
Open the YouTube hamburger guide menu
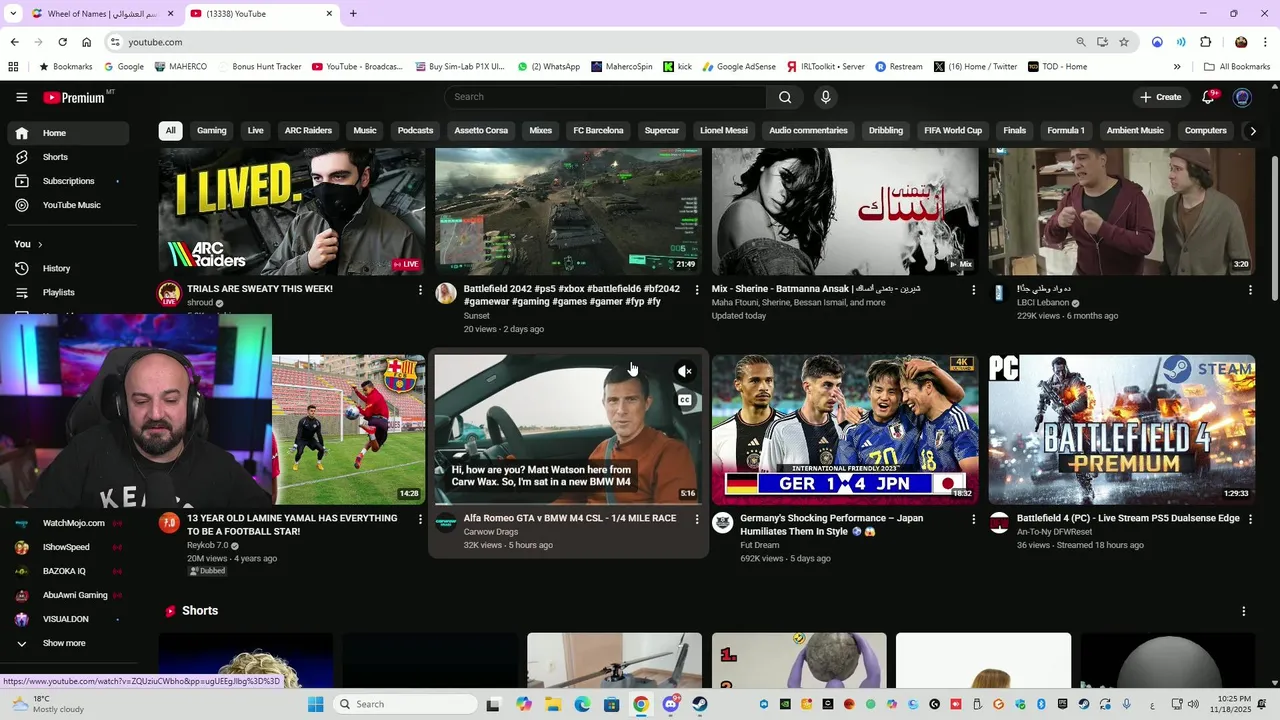click(22, 97)
